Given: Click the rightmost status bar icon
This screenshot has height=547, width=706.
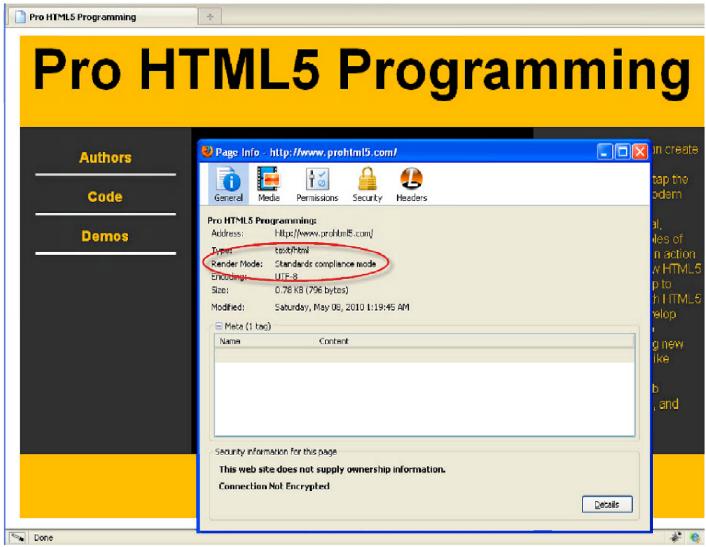Looking at the screenshot, I should point(693,538).
